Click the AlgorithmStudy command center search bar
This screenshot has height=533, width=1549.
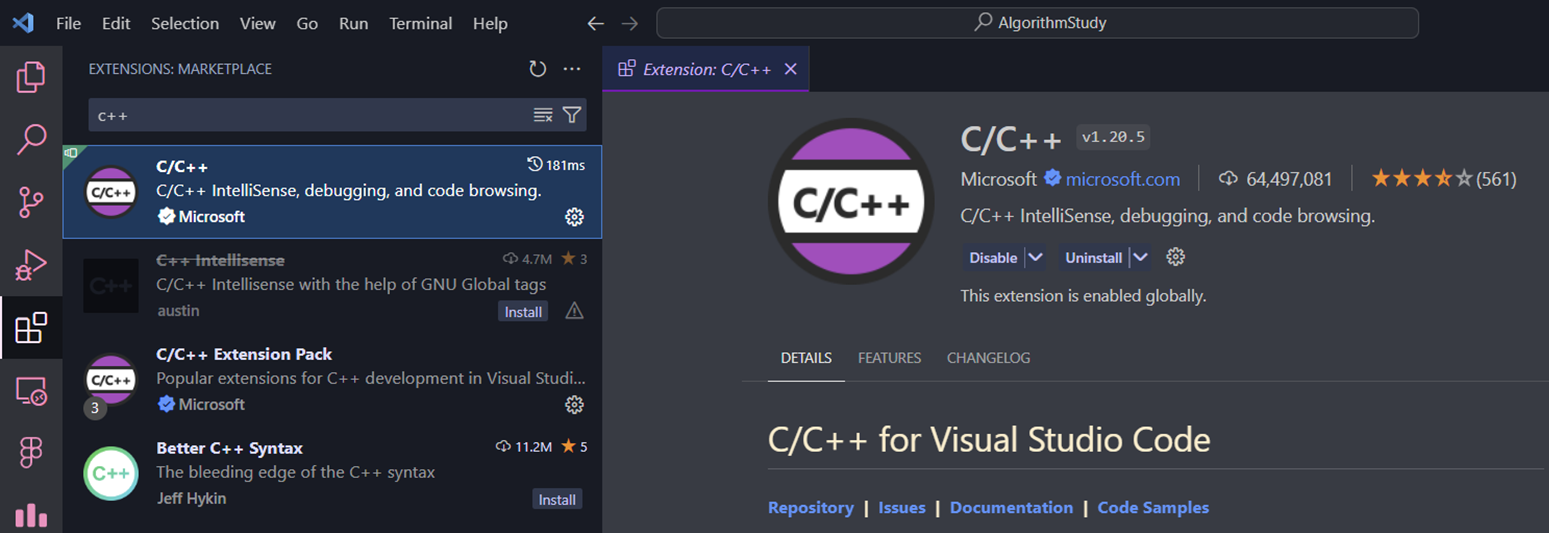click(1037, 23)
